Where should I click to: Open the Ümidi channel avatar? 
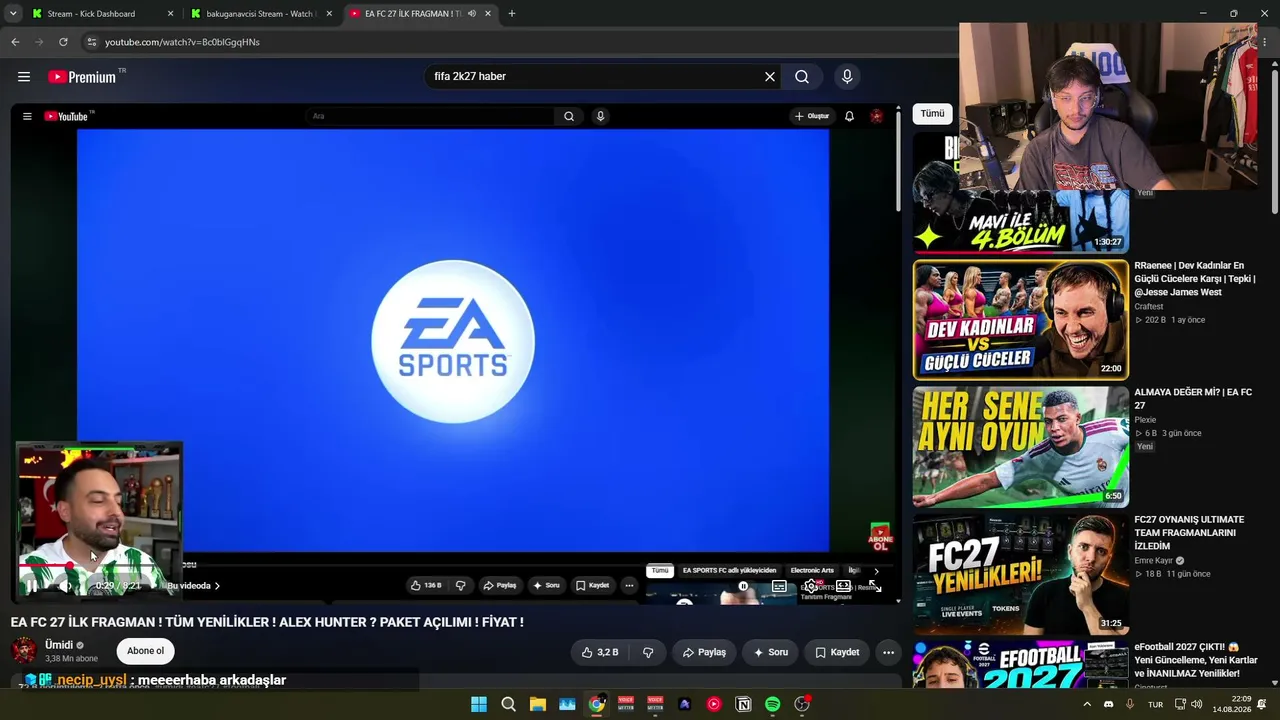coord(24,651)
